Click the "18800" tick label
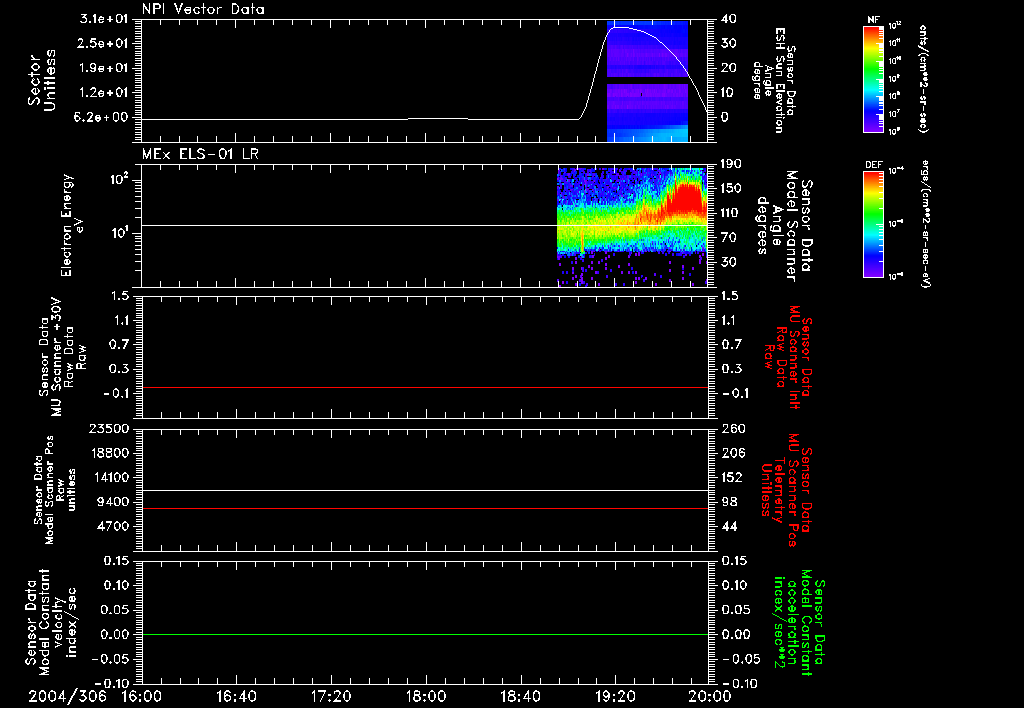Viewport: 1024px width, 708px height. click(109, 453)
